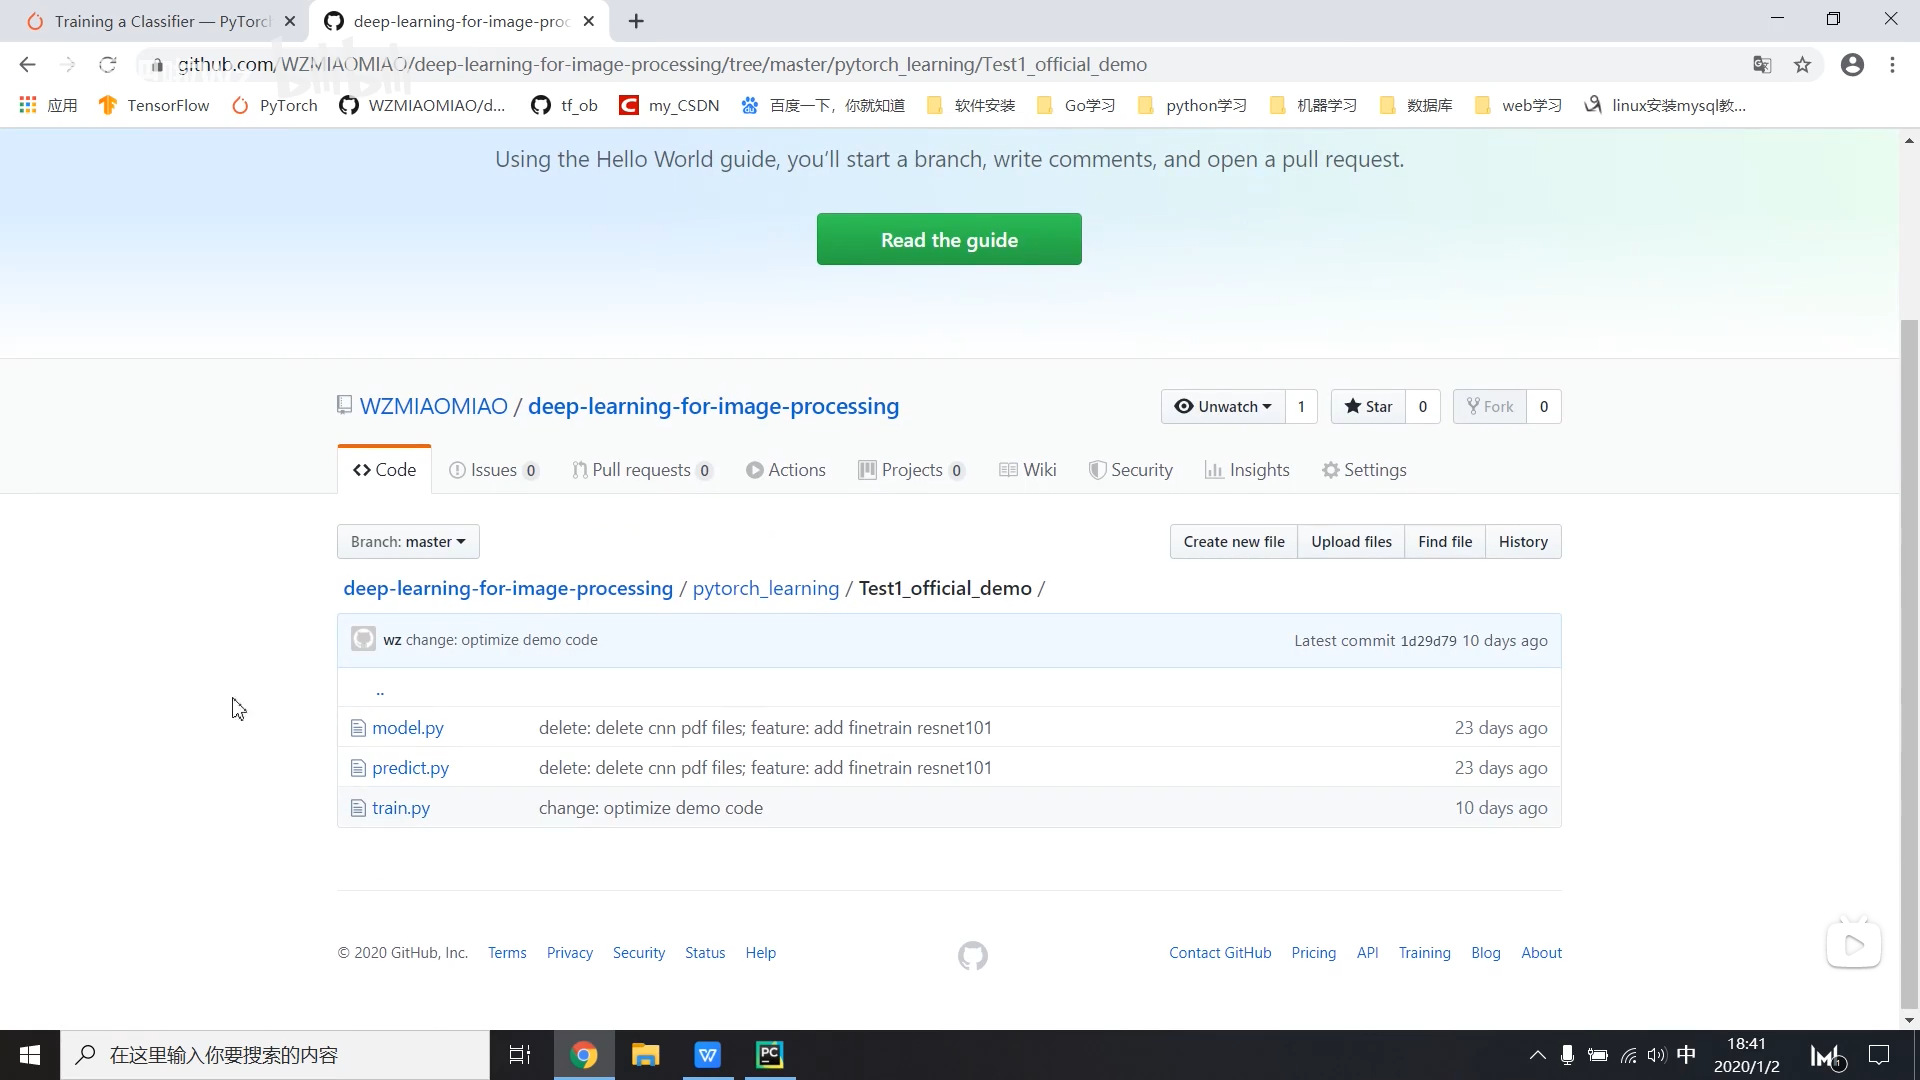Open train.py file
The image size is (1920, 1080).
click(400, 808)
